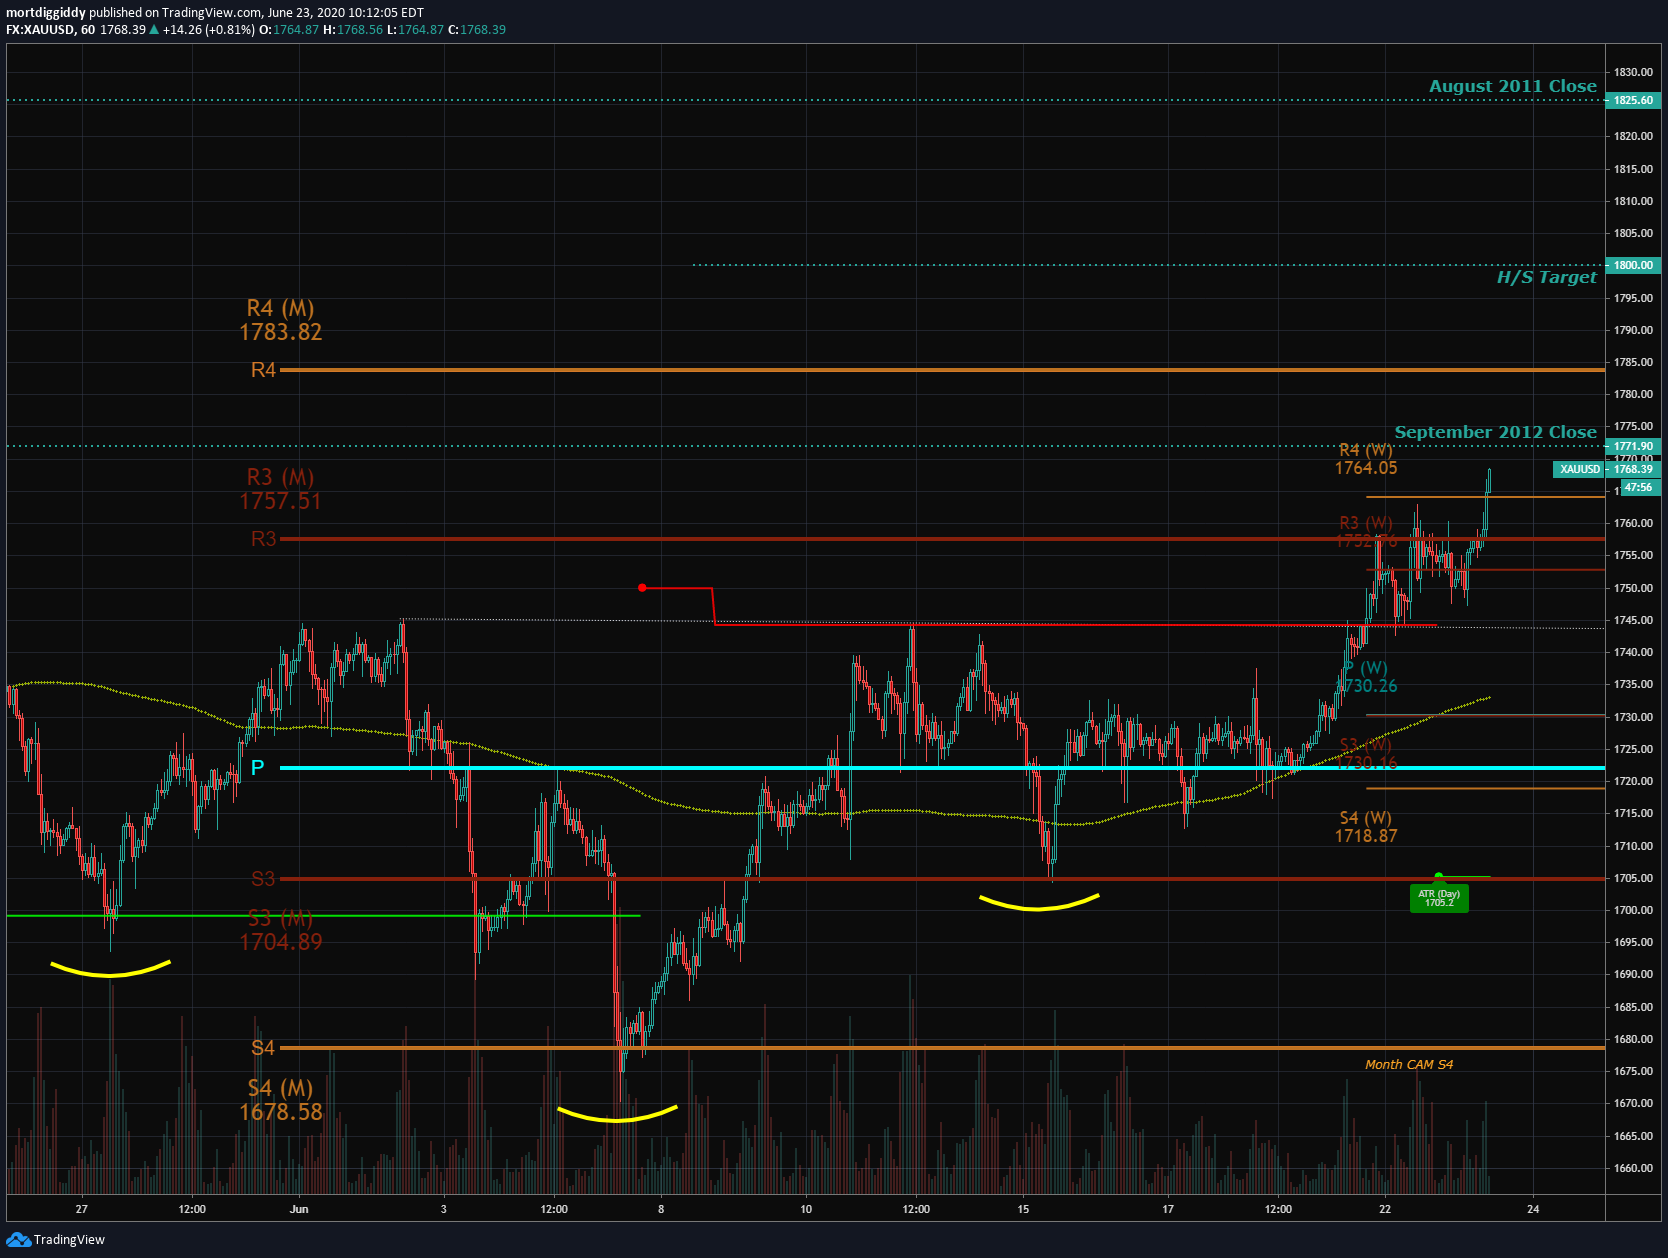Click the S4 line label
Image resolution: width=1668 pixels, height=1258 pixels.
click(x=263, y=1048)
